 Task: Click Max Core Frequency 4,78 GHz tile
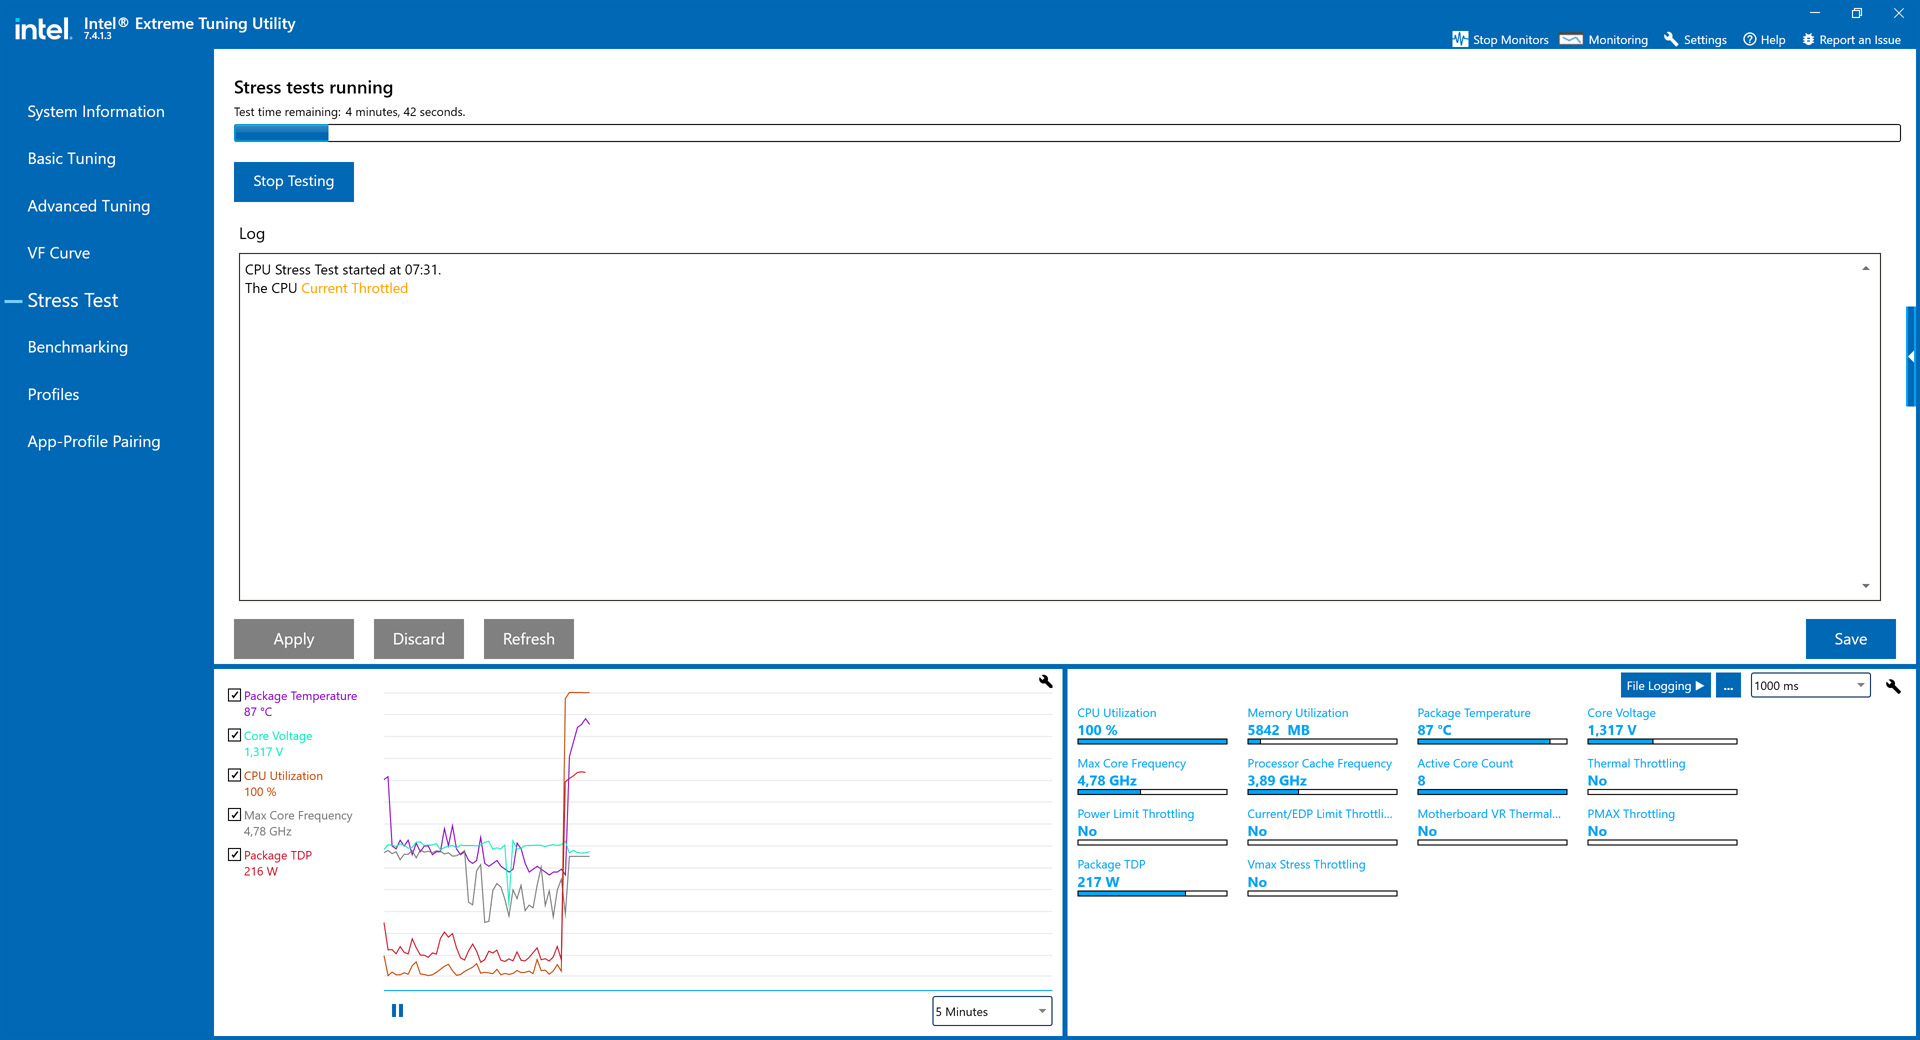[x=1152, y=777]
